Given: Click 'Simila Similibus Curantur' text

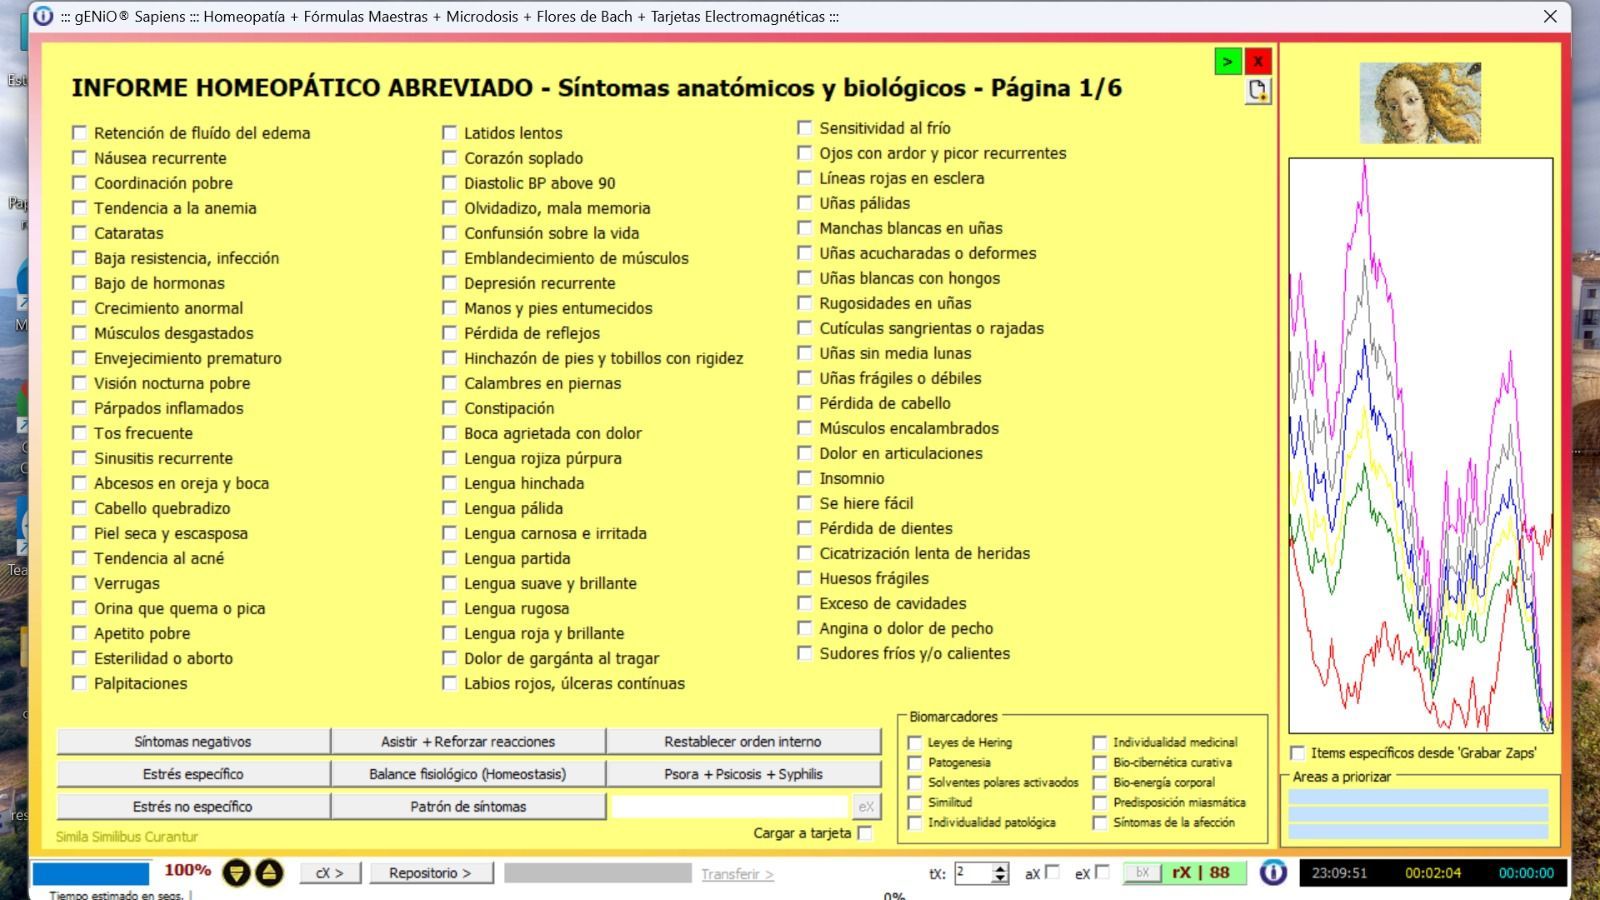Looking at the screenshot, I should tap(127, 837).
